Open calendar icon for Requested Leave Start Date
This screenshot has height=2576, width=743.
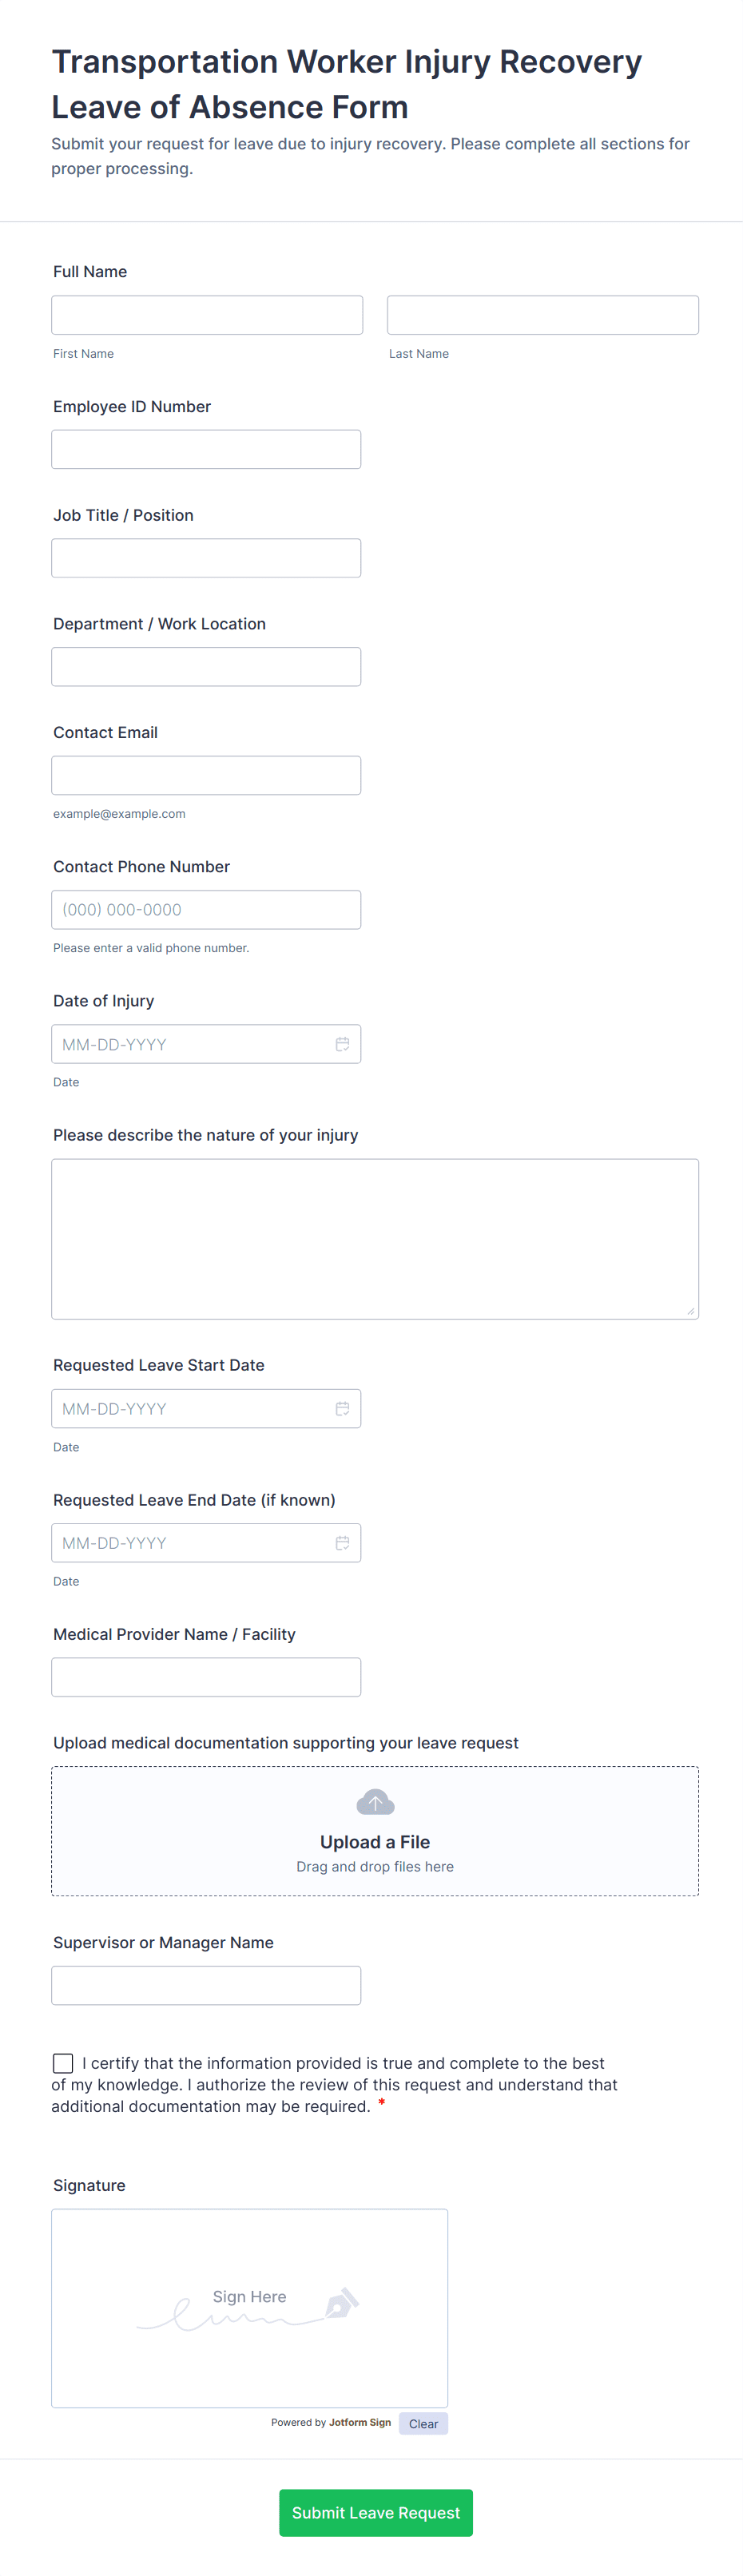pos(342,1408)
